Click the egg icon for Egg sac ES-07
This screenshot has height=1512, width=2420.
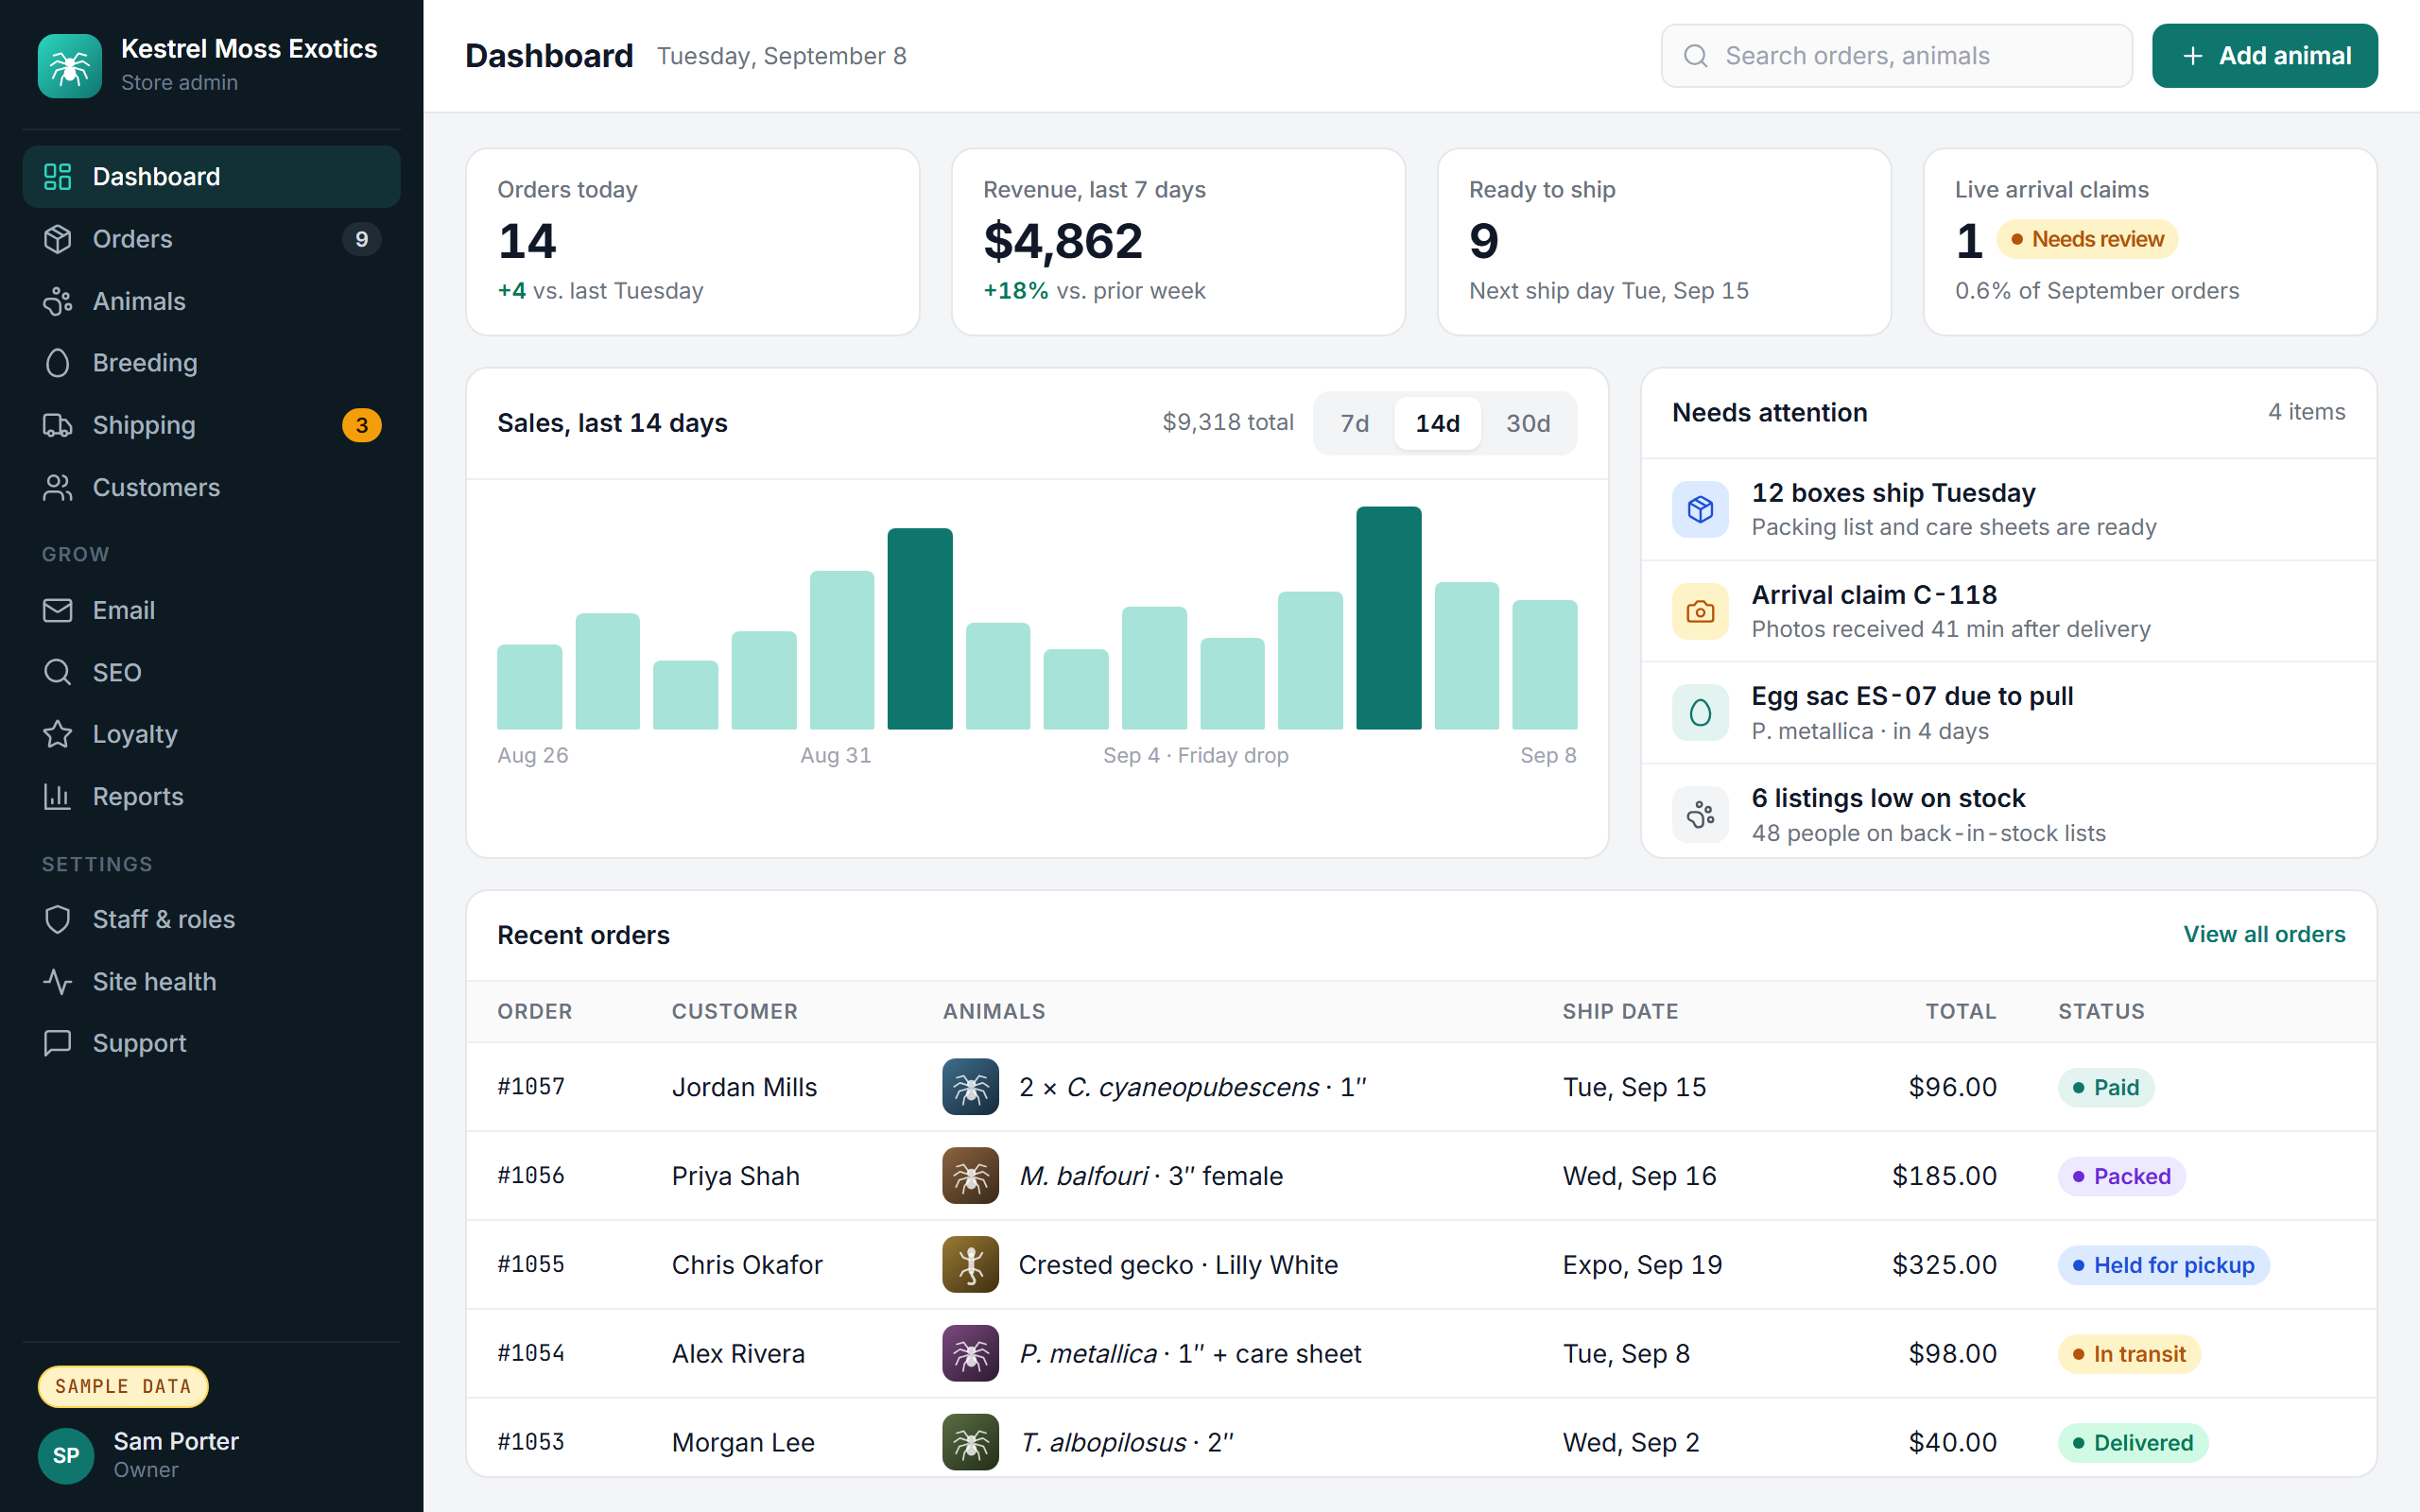pyautogui.click(x=1700, y=713)
